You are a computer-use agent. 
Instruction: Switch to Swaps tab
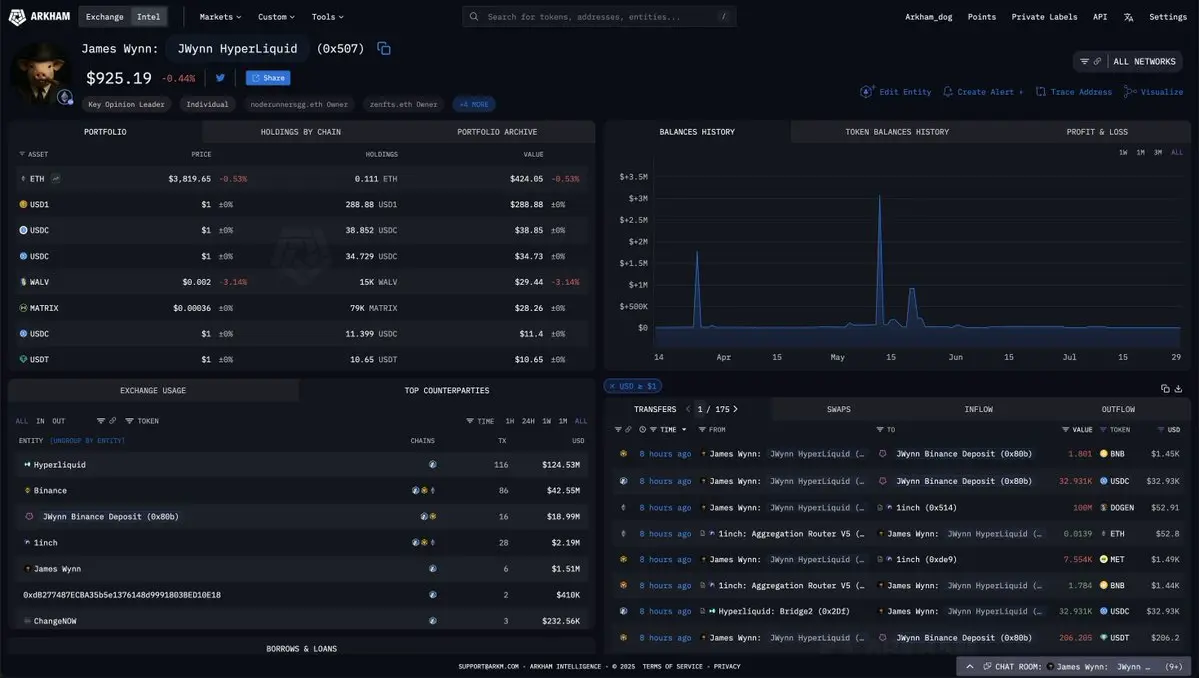coord(838,409)
